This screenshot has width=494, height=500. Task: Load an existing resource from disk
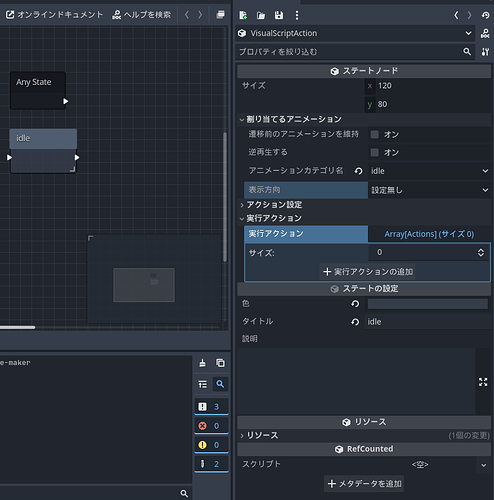261,15
